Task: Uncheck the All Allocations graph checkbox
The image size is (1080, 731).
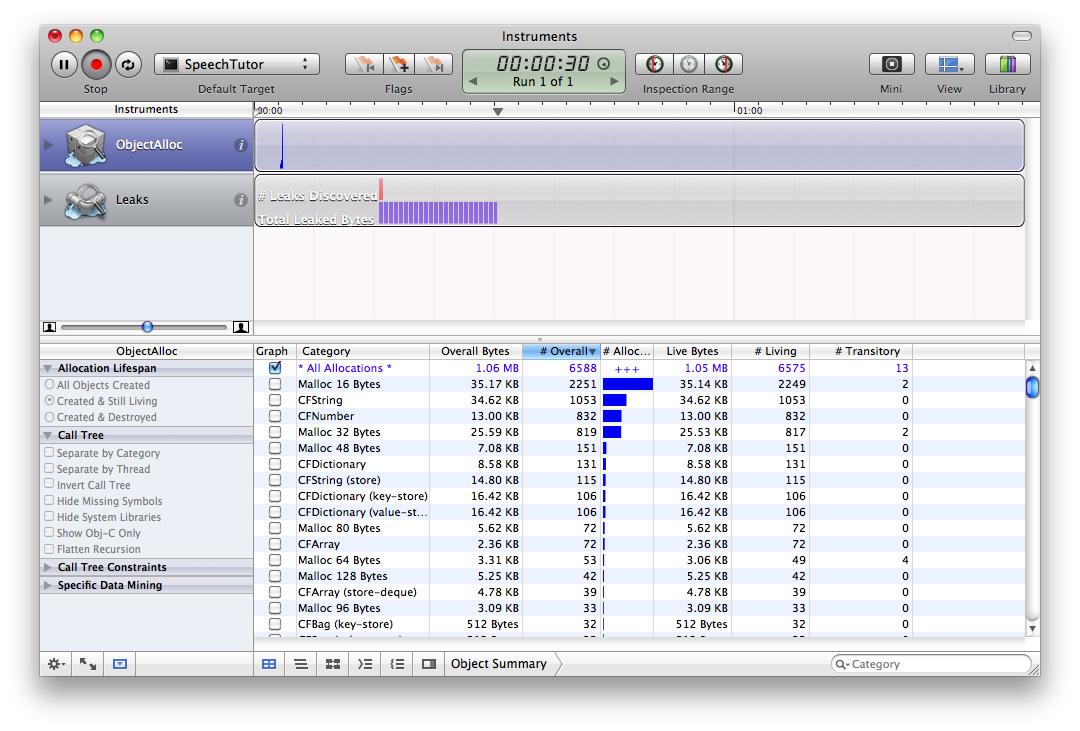Action: 275,367
